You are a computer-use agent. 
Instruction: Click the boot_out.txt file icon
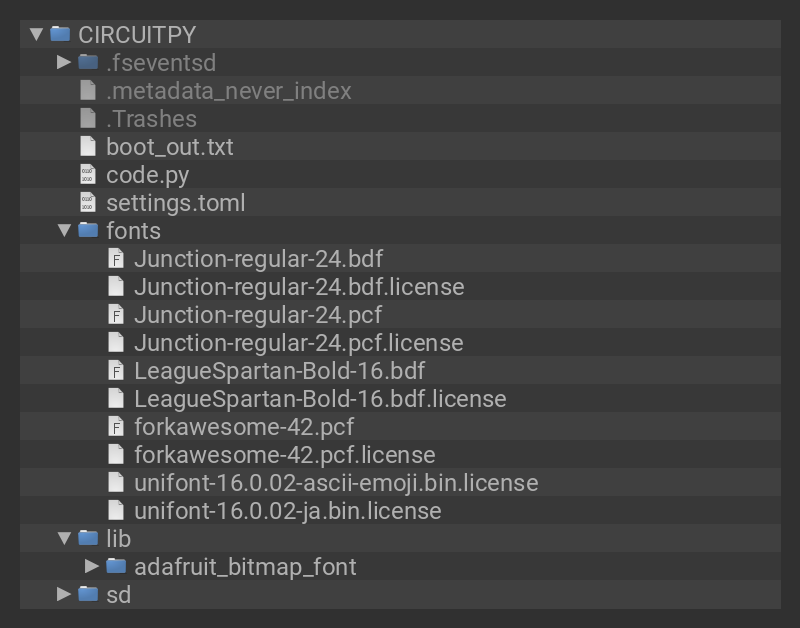[x=88, y=147]
